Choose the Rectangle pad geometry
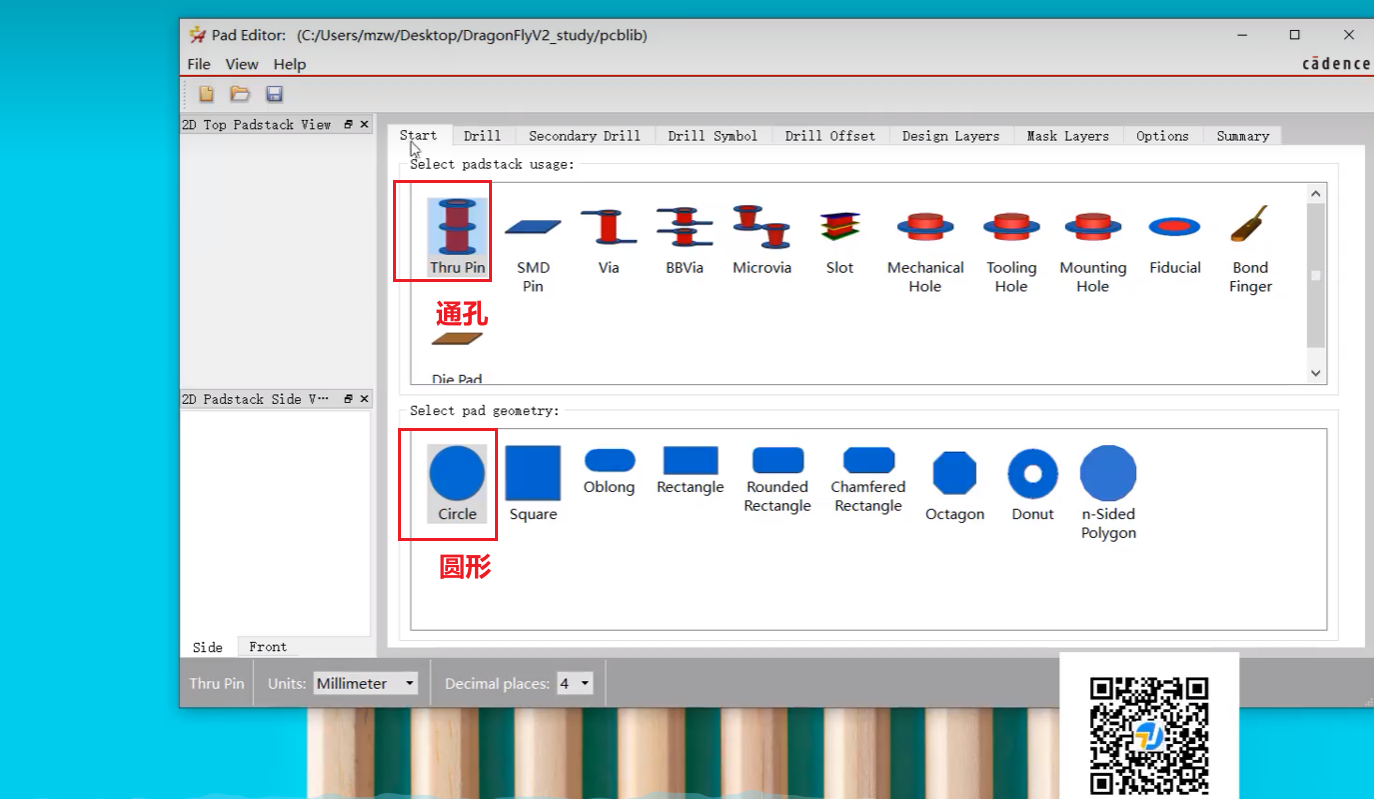Viewport: 1374px width, 799px height. coord(690,470)
